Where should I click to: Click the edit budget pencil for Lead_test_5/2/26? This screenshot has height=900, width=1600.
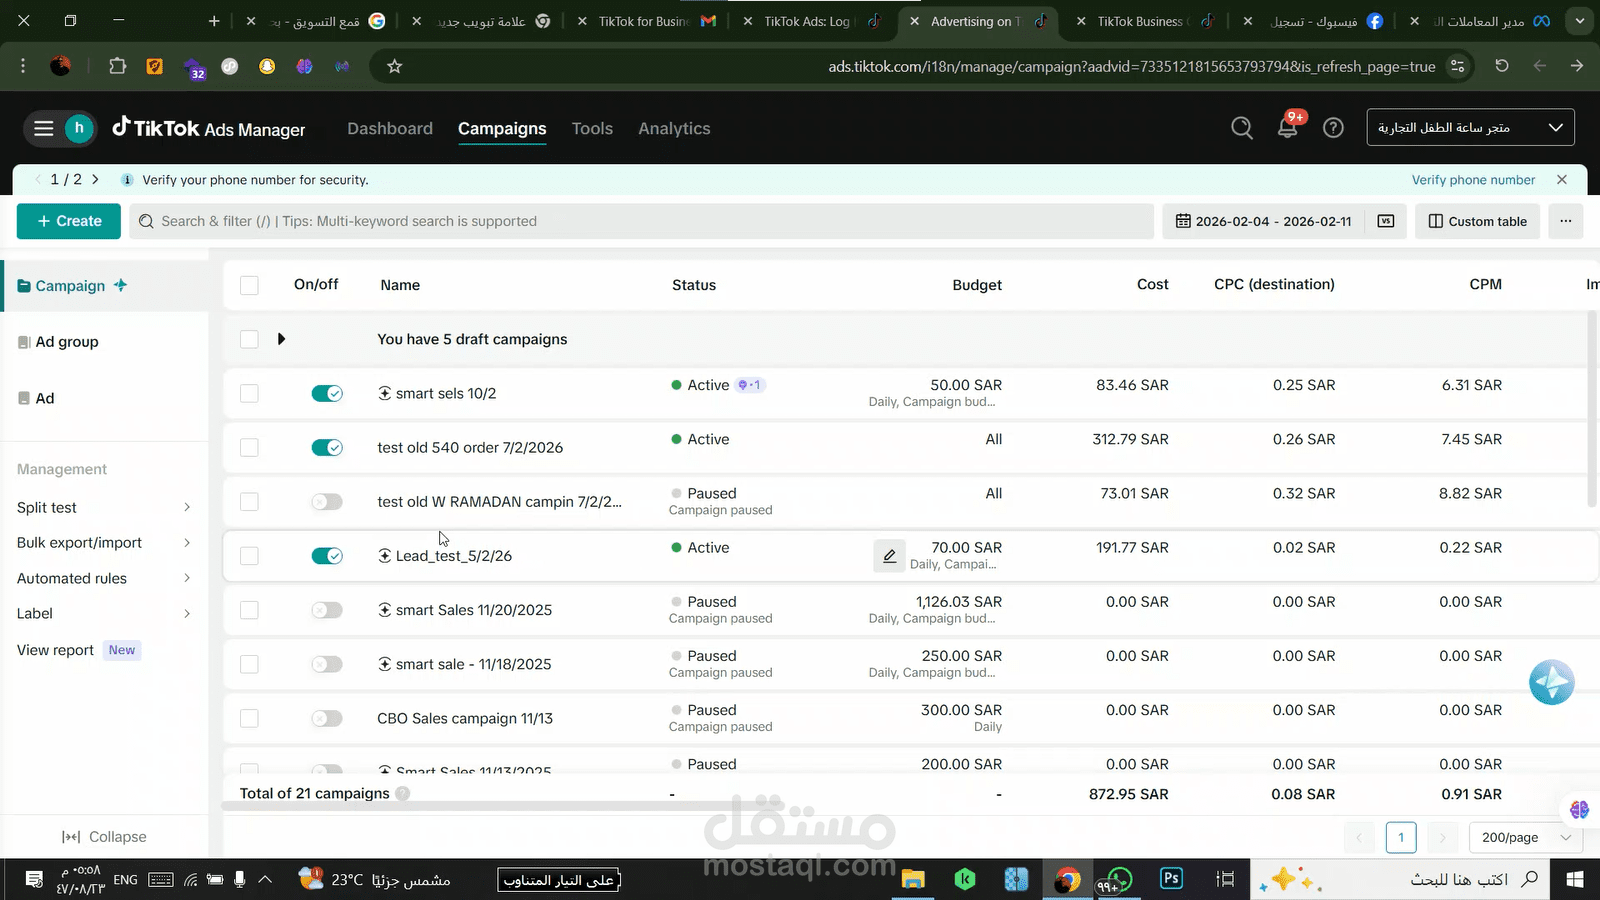tap(889, 556)
